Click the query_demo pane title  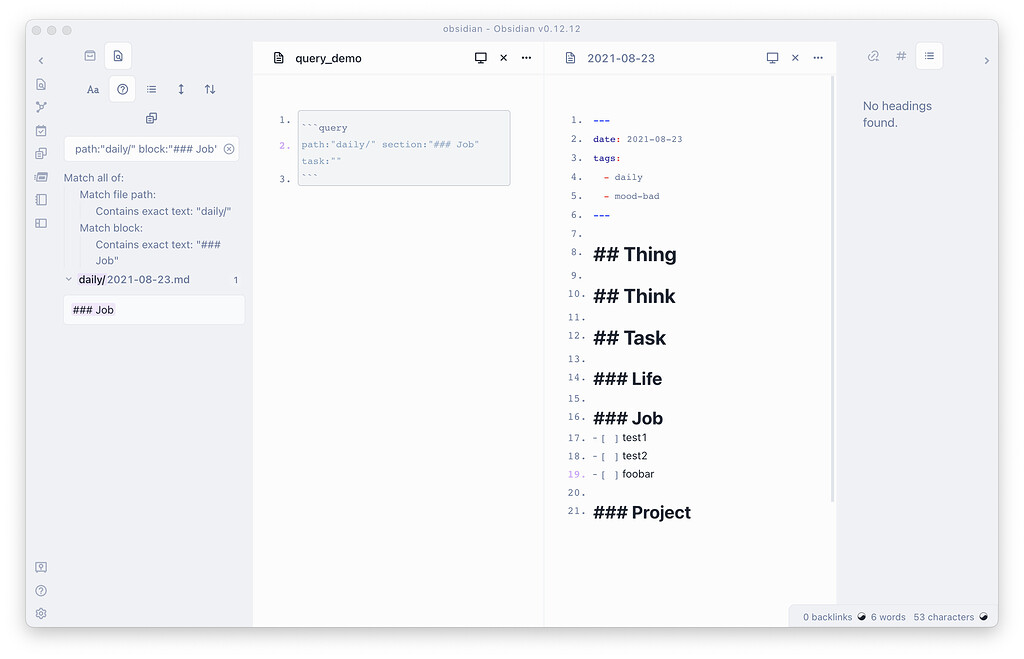pos(328,58)
